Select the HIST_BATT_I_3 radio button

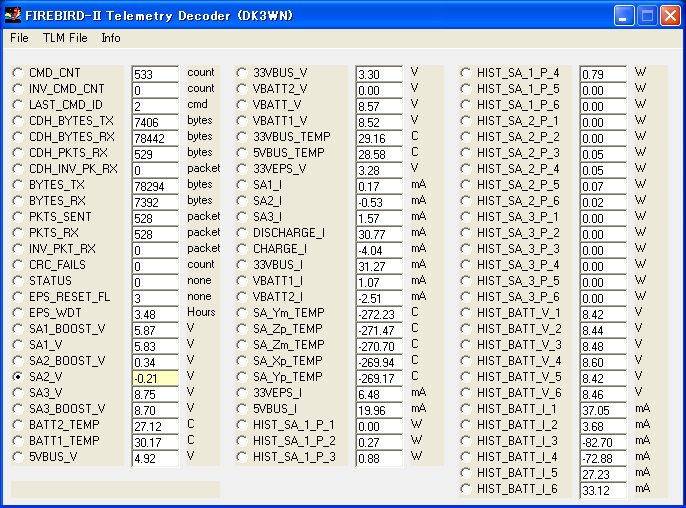pyautogui.click(x=466, y=441)
